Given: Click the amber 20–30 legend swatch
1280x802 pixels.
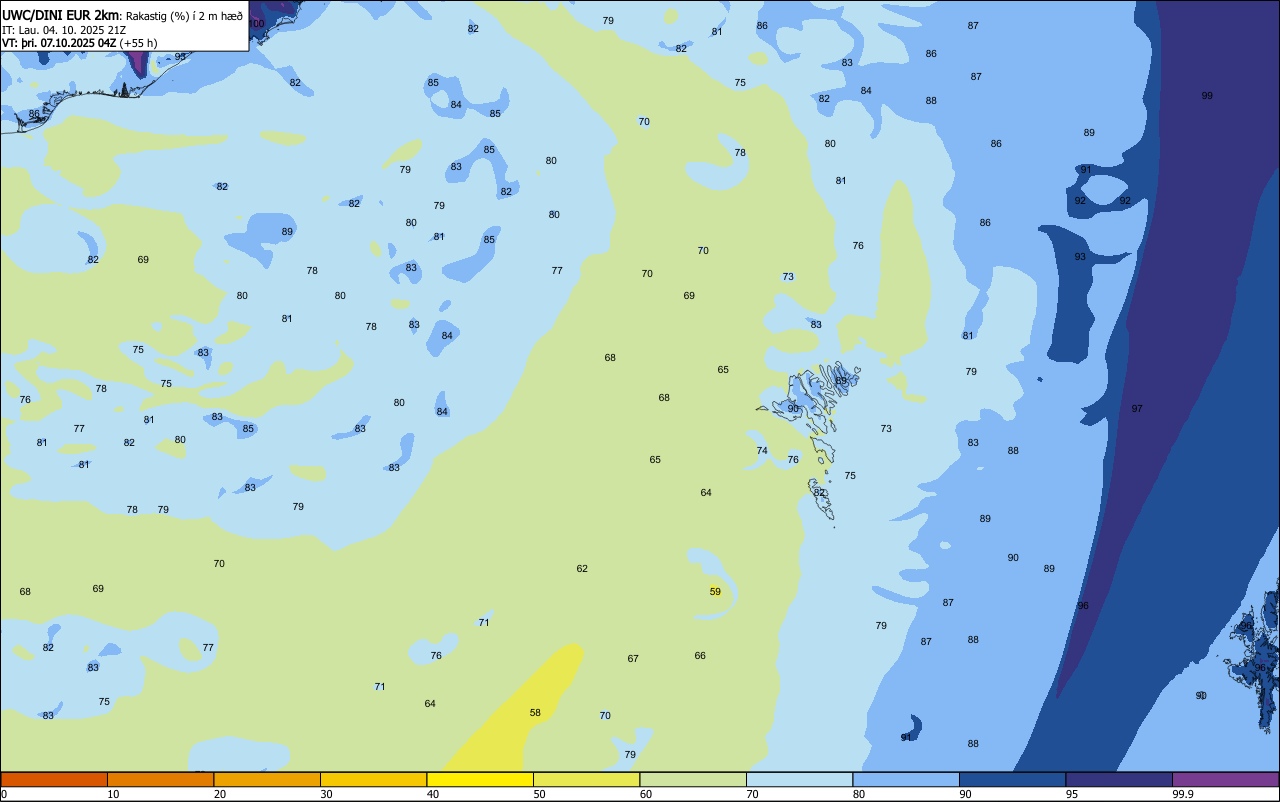Looking at the screenshot, I should point(267,779).
